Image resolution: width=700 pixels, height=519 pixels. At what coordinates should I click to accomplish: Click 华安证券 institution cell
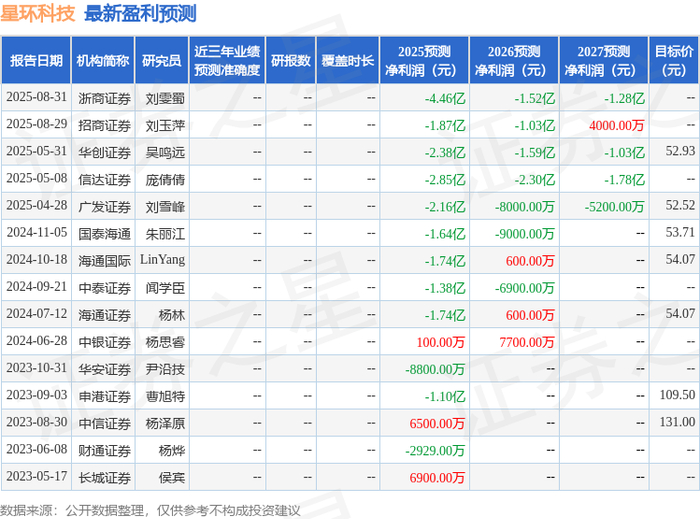[104, 370]
